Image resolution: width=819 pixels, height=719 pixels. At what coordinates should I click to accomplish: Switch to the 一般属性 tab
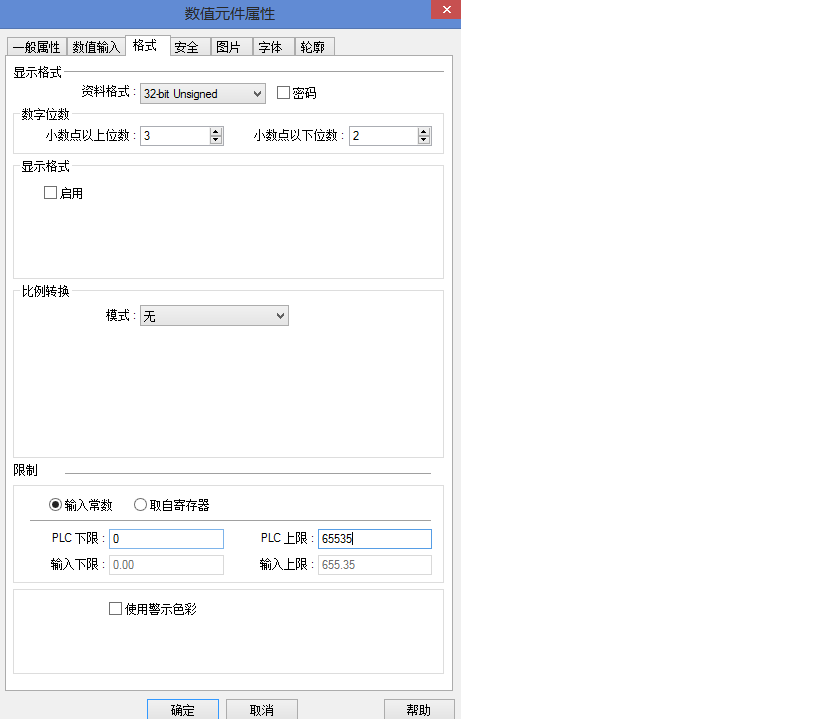[36, 47]
